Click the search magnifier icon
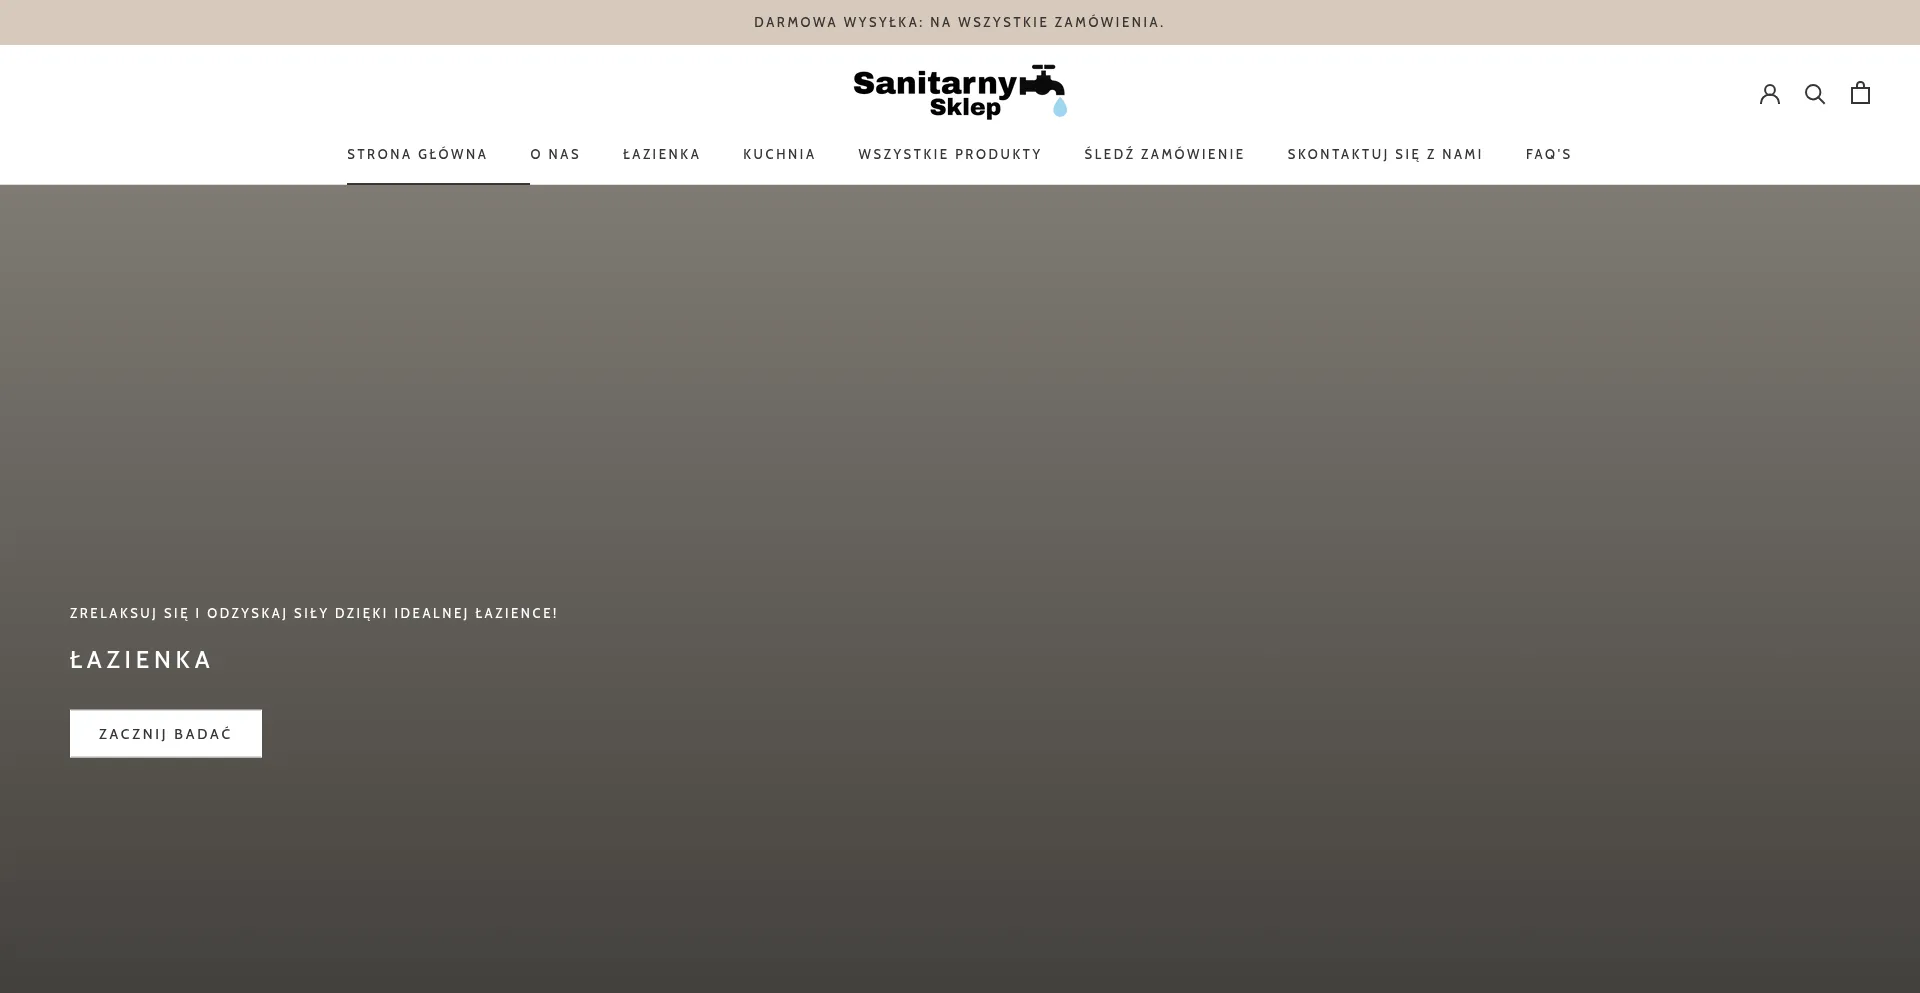This screenshot has width=1920, height=993. 1814,93
